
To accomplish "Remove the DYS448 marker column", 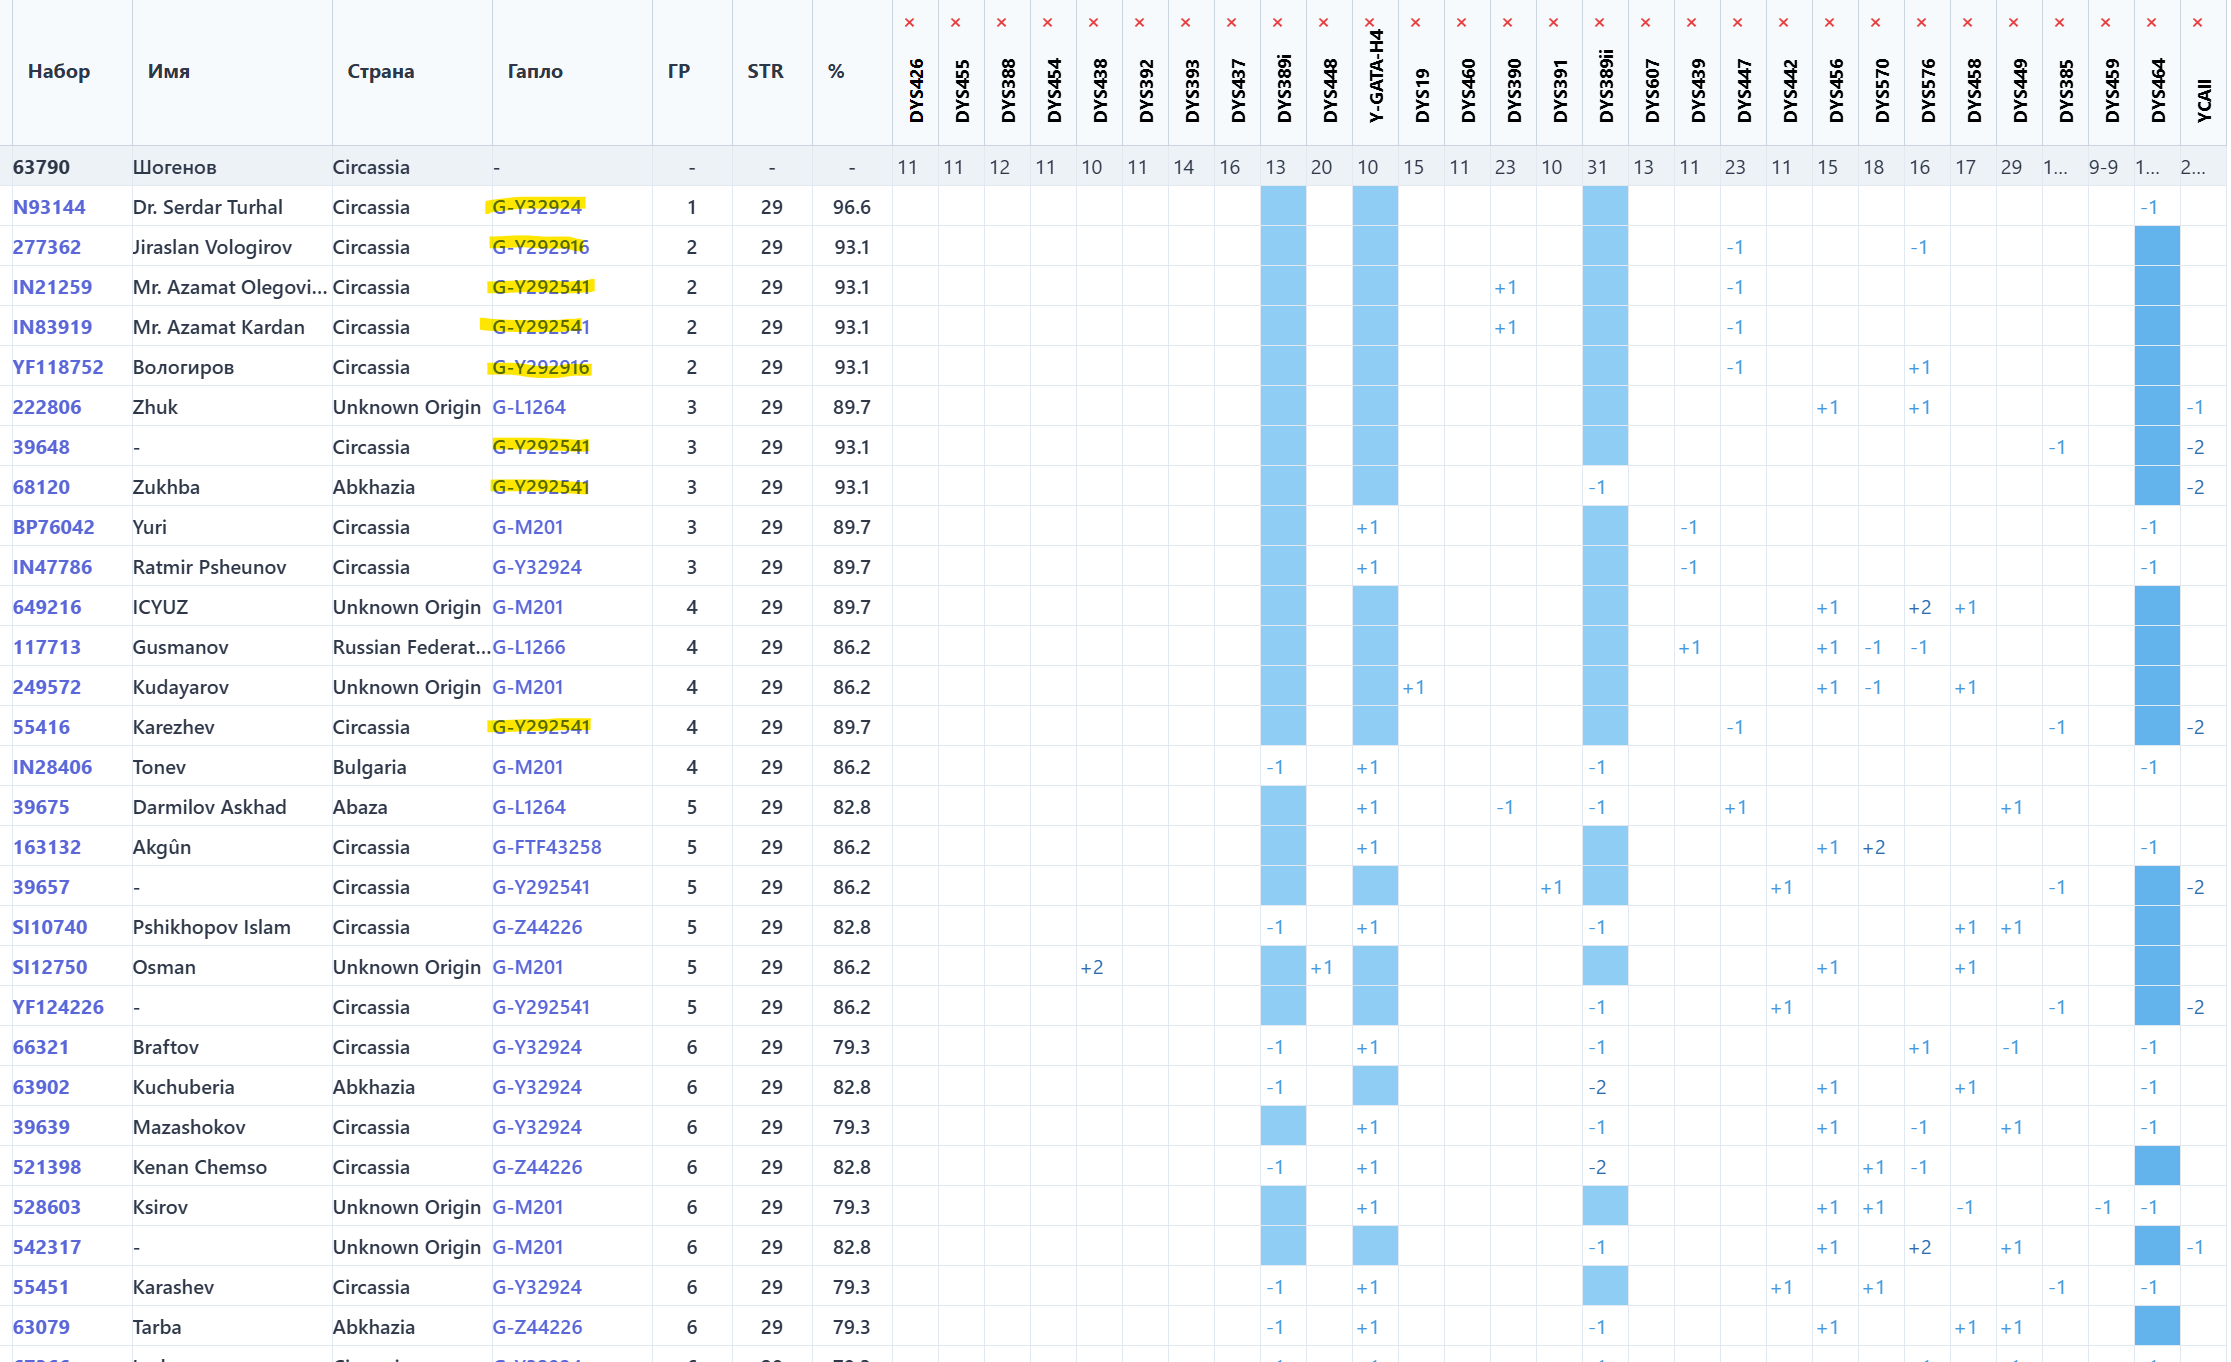I will [1323, 23].
